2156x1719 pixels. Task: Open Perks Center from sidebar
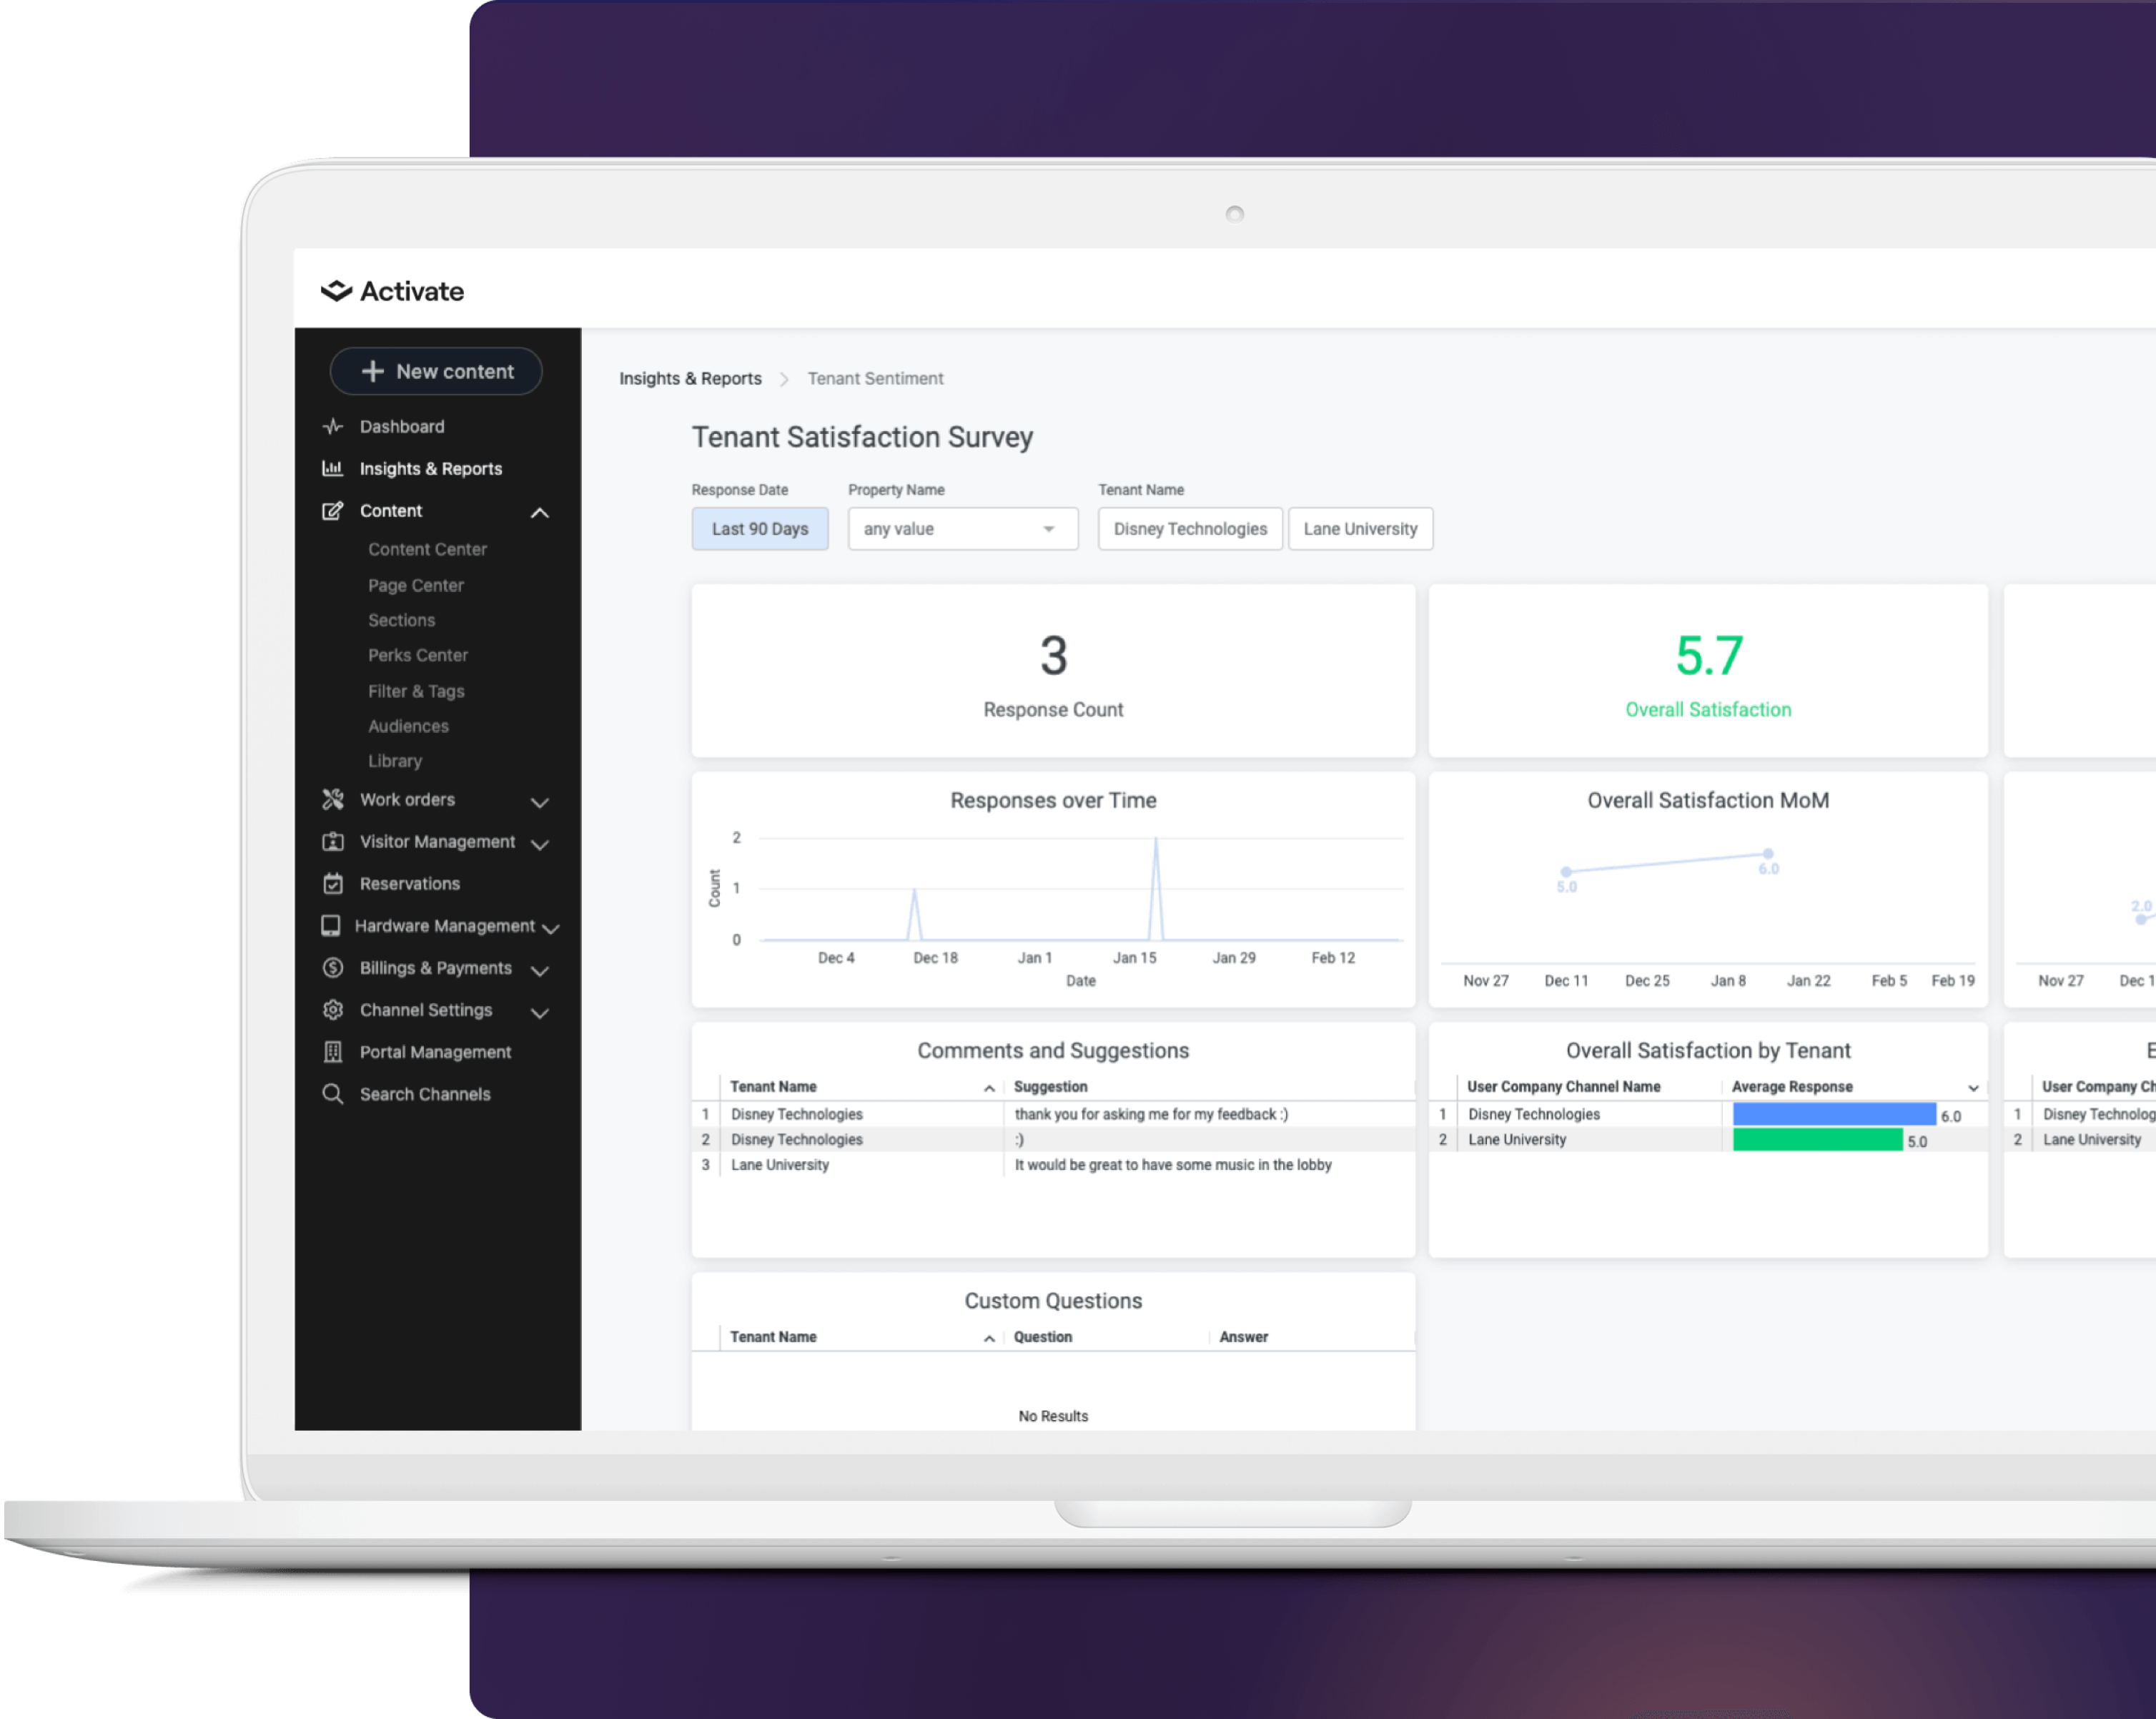point(417,655)
